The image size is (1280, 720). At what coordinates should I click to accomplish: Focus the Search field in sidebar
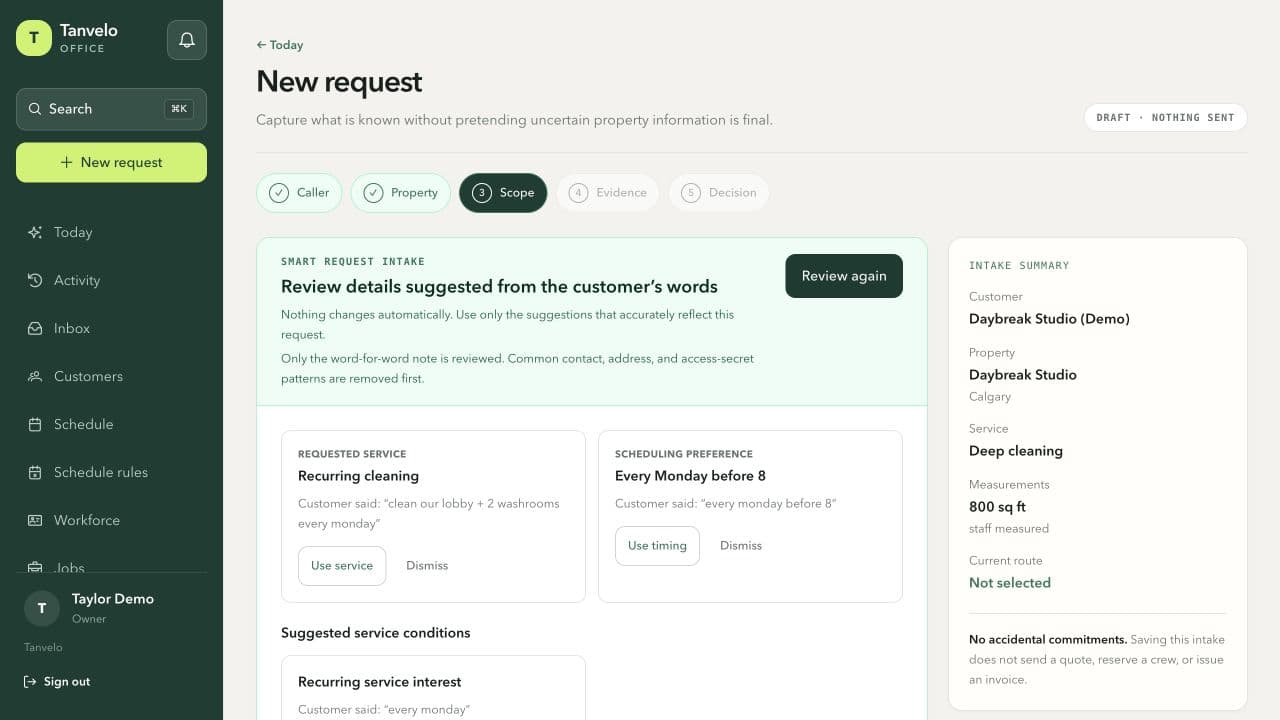[111, 109]
